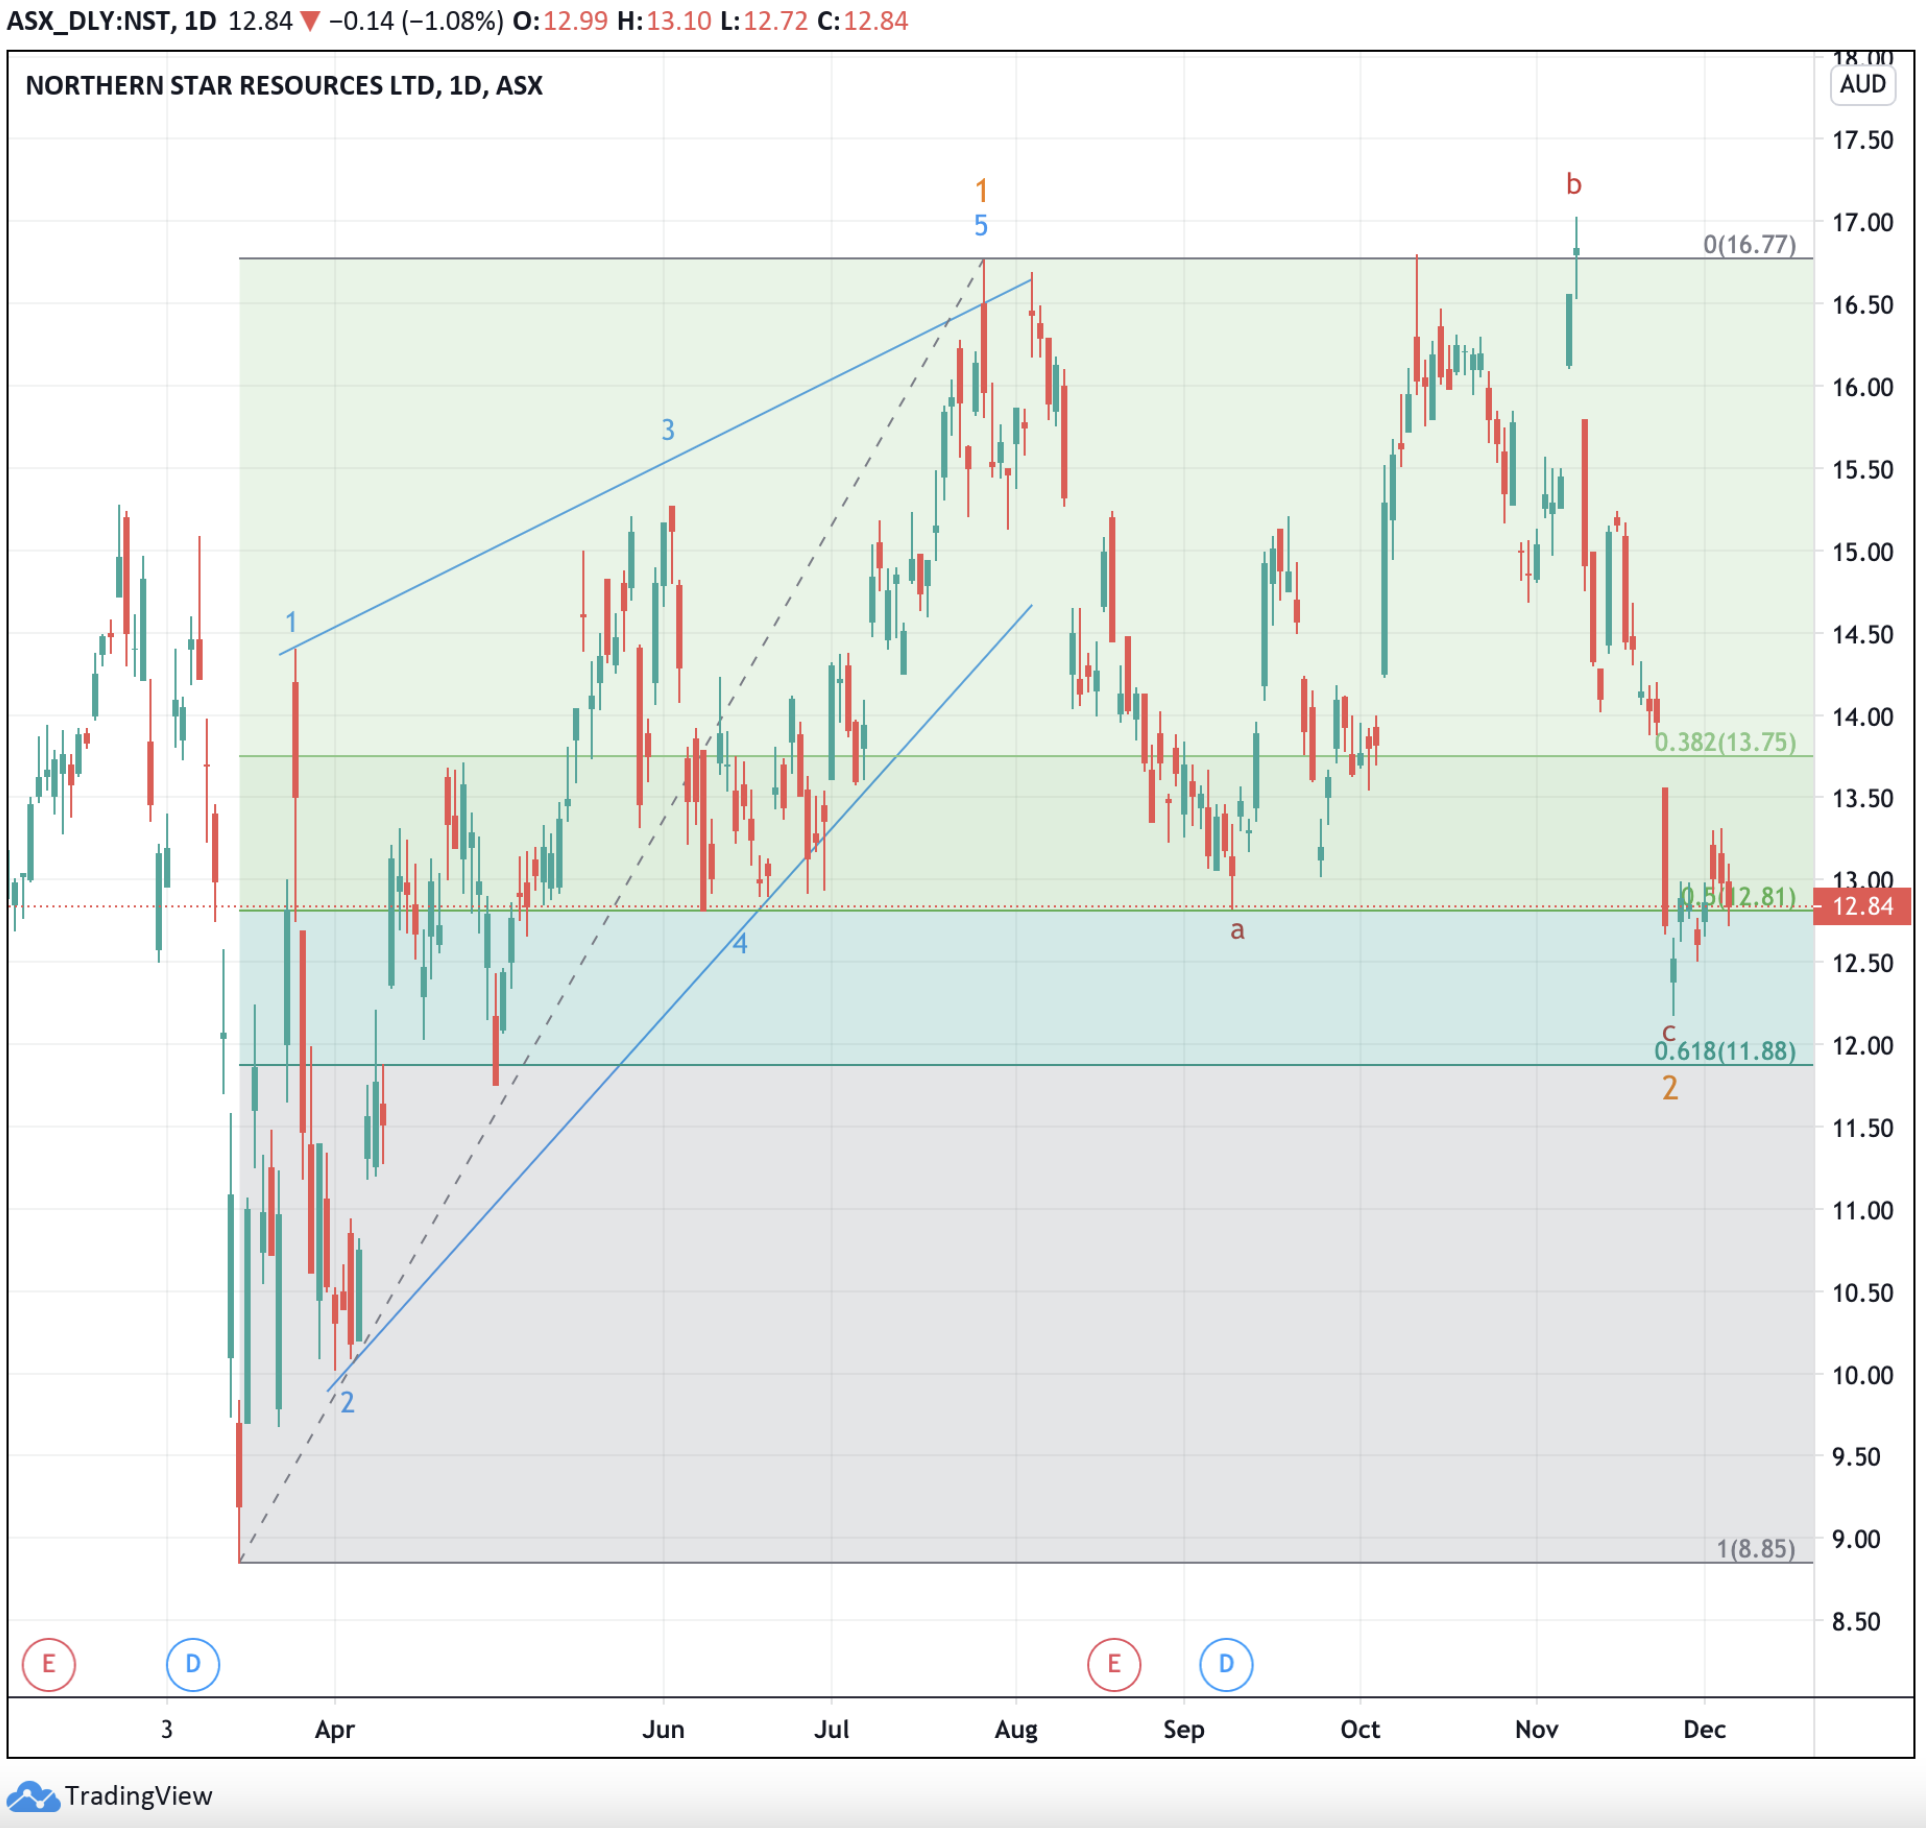1926x1828 pixels.
Task: Click the Dec label on the time axis
Action: click(1703, 1729)
